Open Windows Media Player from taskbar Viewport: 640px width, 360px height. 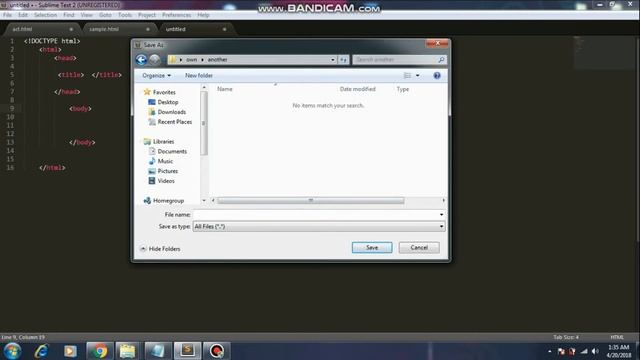click(70, 351)
